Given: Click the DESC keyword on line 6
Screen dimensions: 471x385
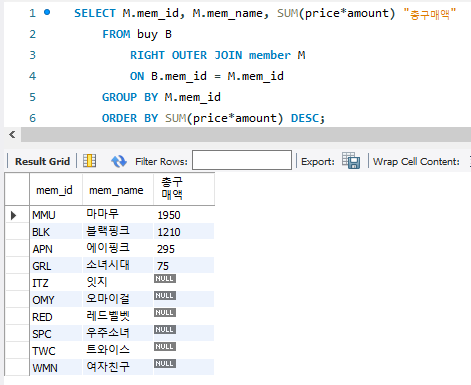Looking at the screenshot, I should pos(305,118).
